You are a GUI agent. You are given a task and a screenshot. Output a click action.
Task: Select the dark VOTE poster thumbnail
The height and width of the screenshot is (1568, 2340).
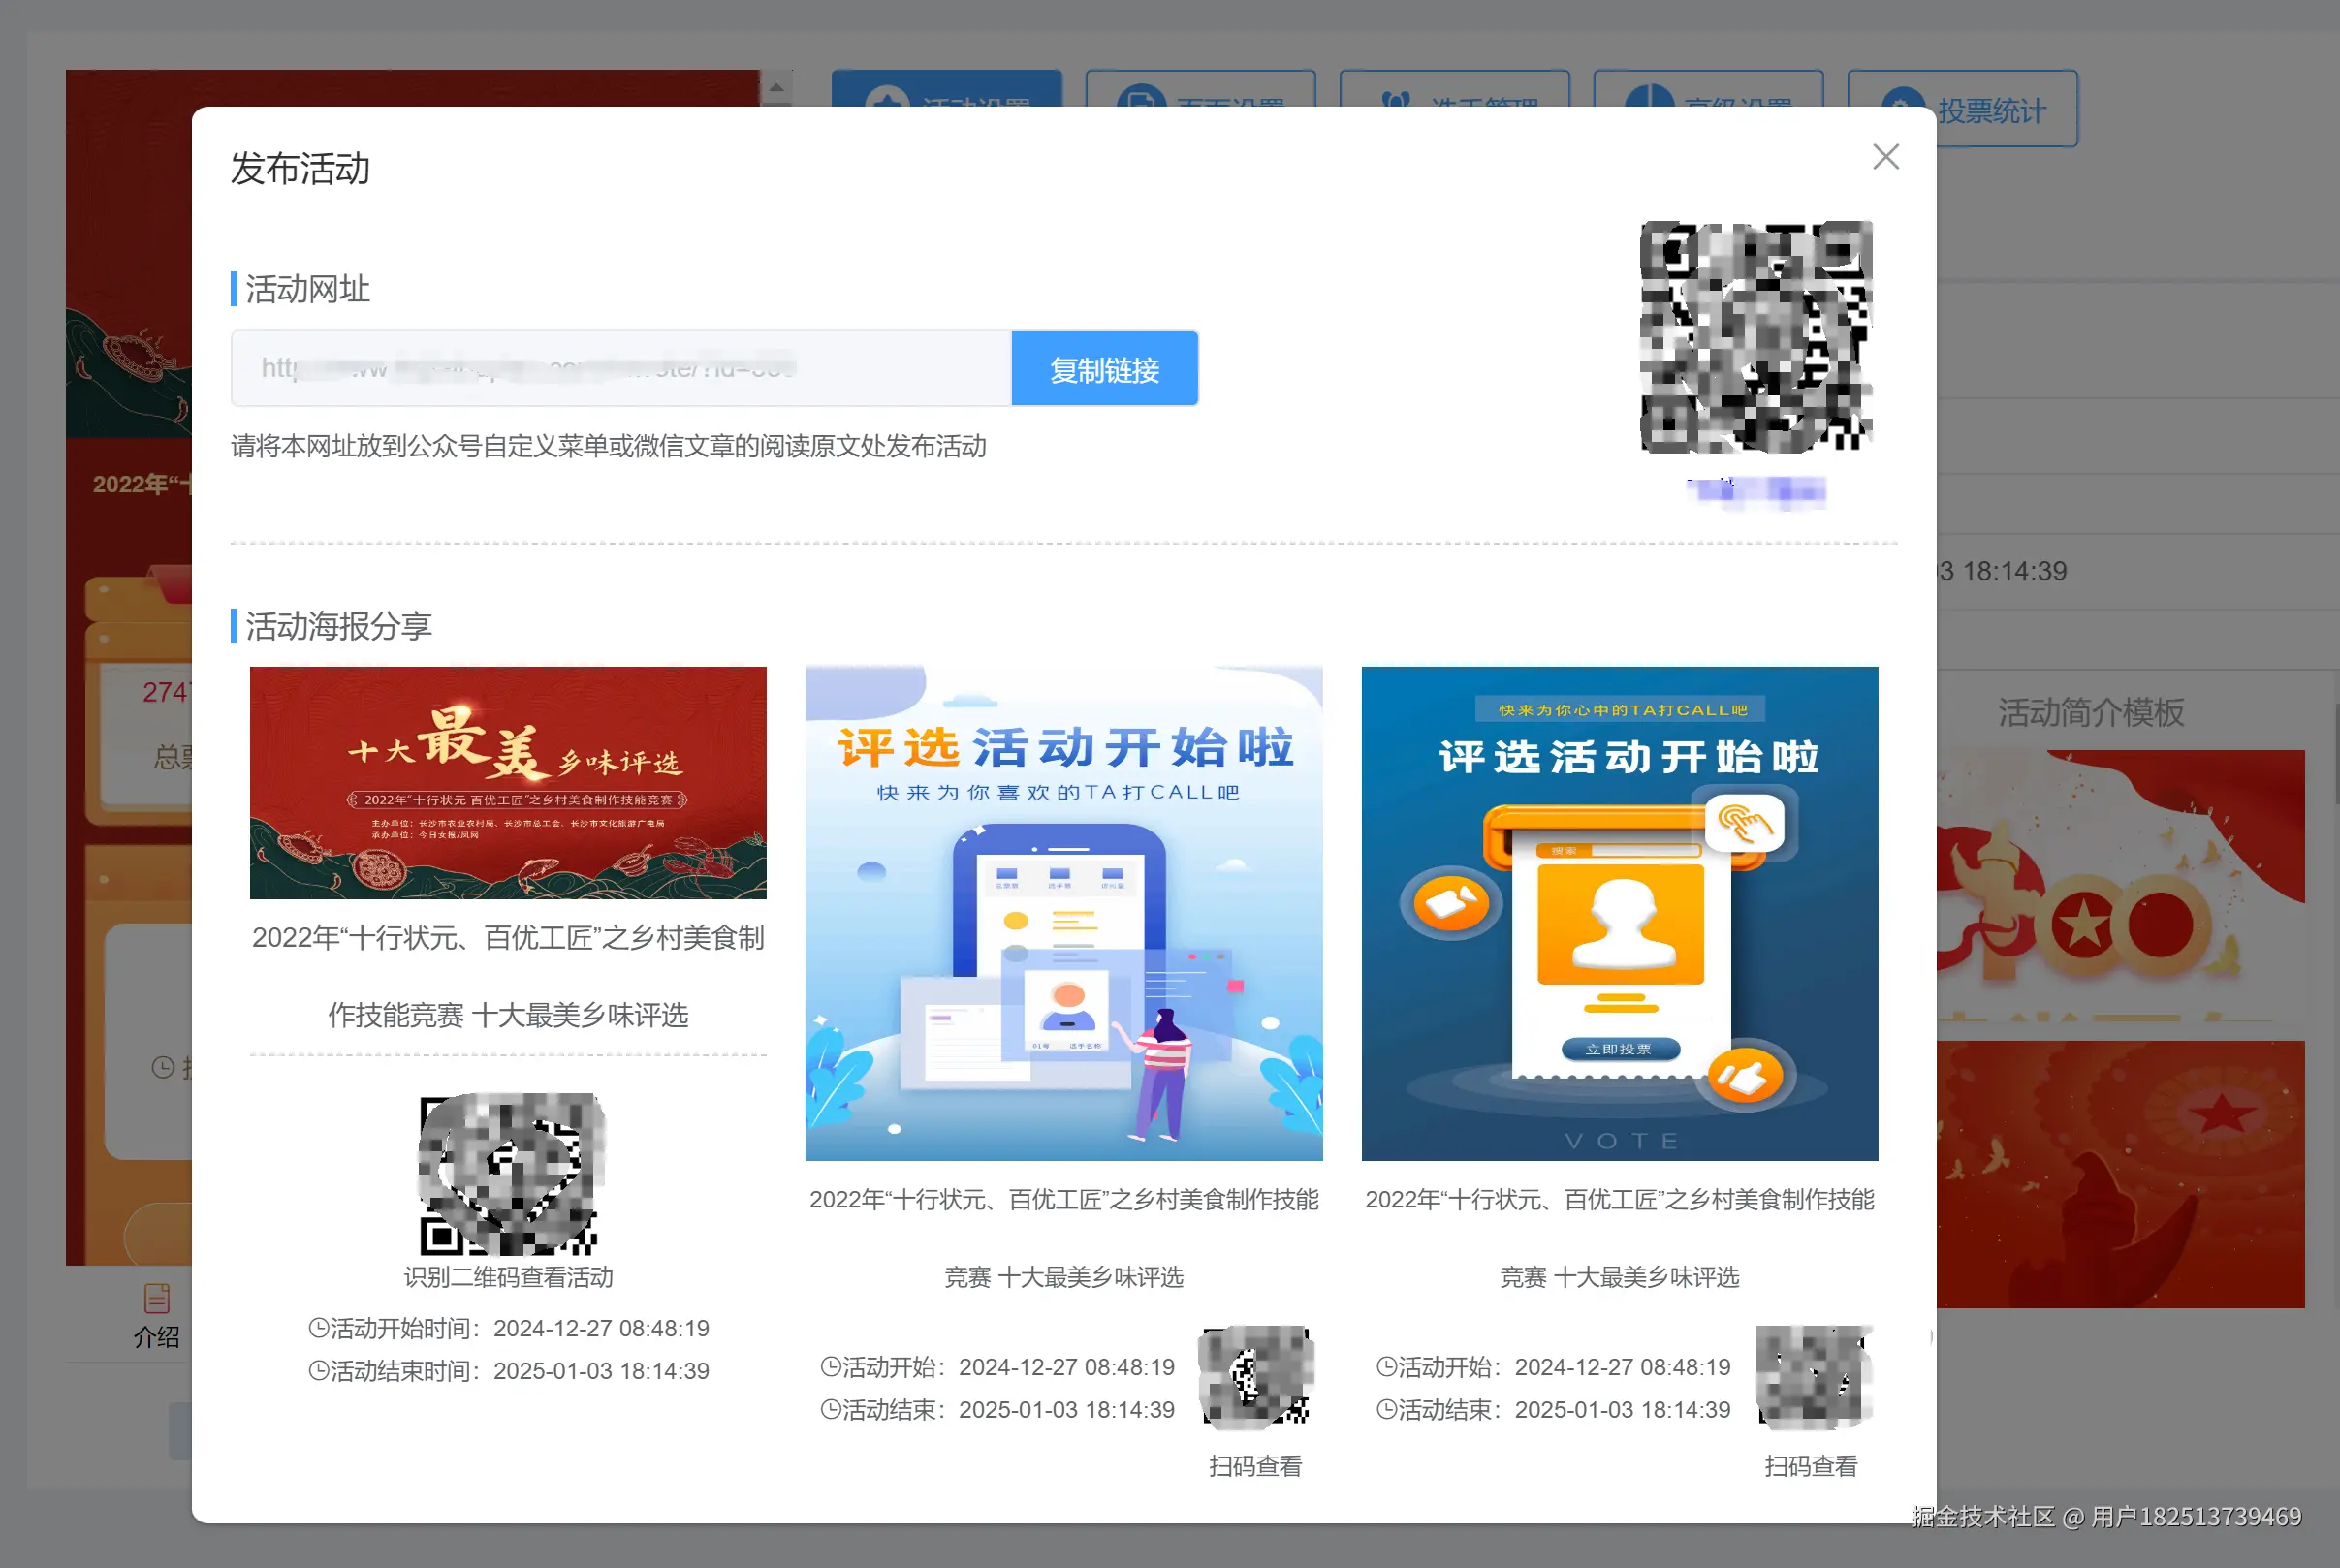point(1620,918)
